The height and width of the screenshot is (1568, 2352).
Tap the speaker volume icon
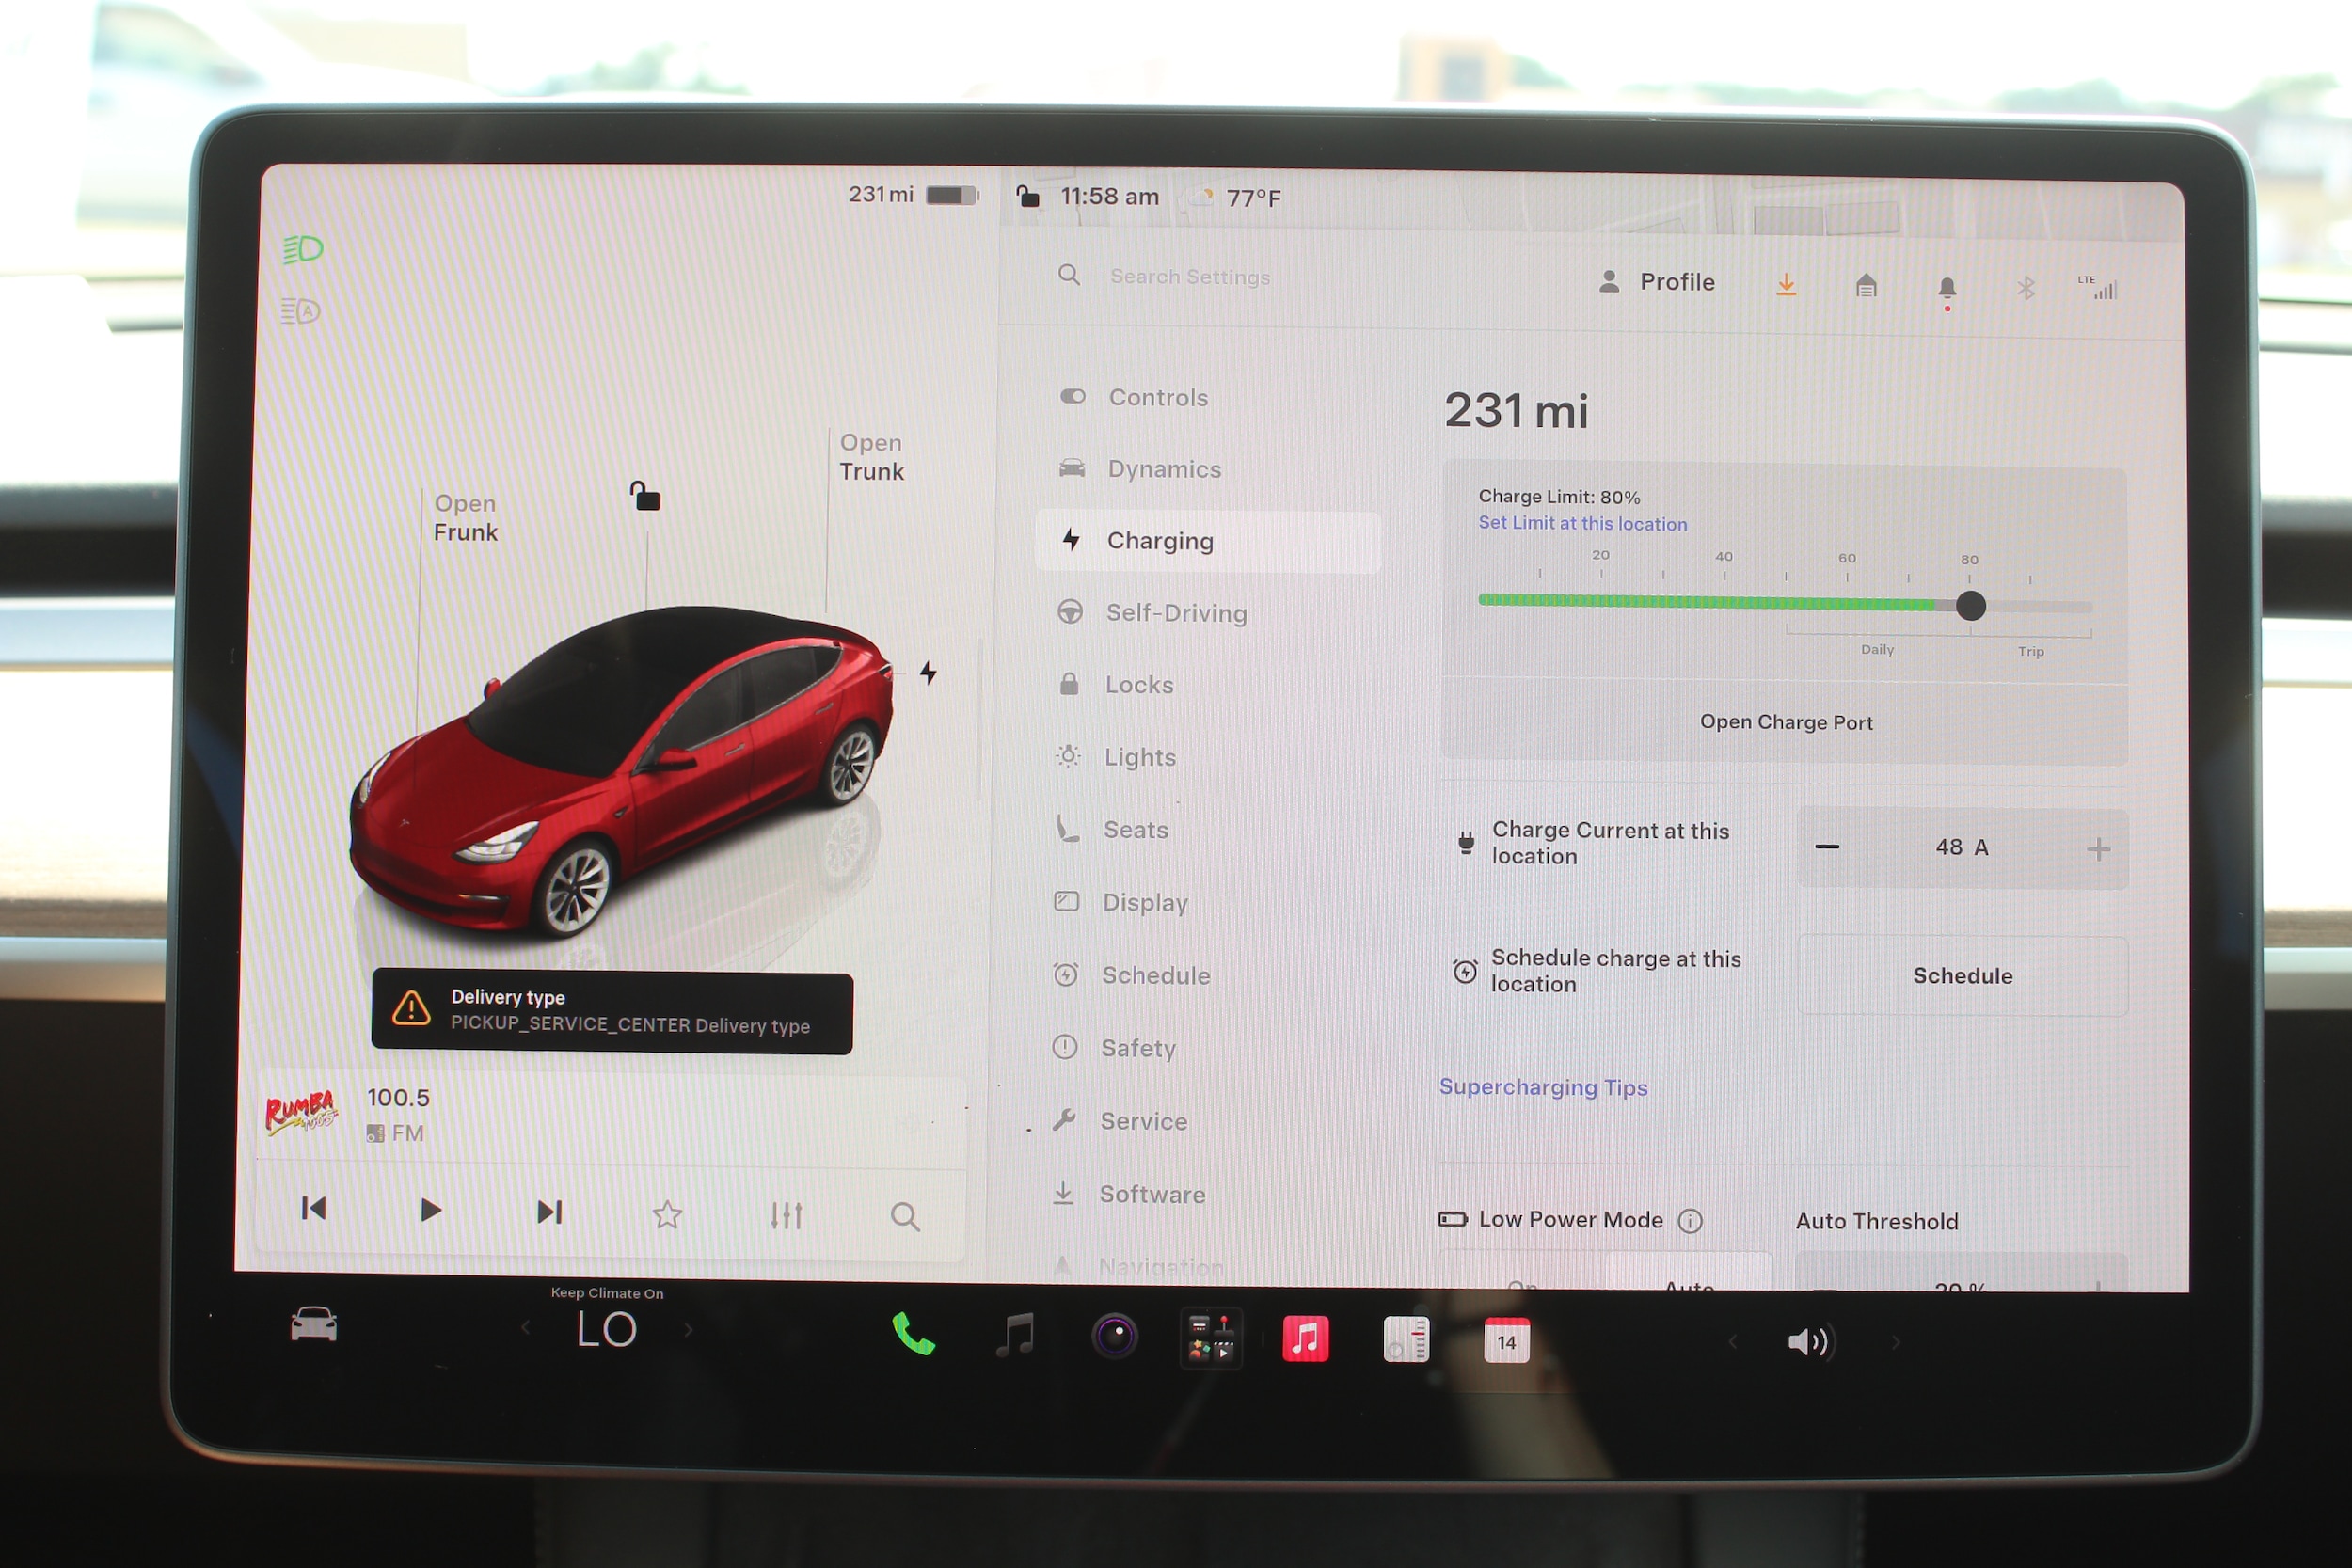1809,1342
